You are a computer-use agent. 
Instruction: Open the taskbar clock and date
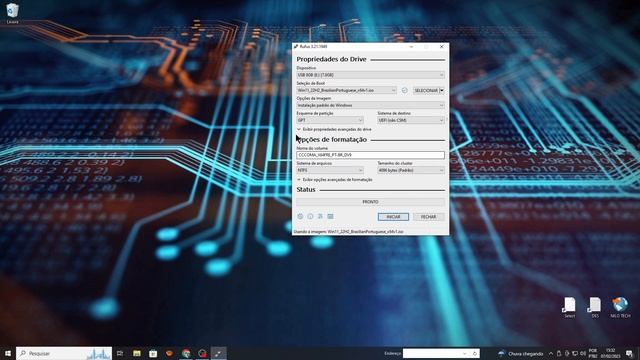(610, 353)
